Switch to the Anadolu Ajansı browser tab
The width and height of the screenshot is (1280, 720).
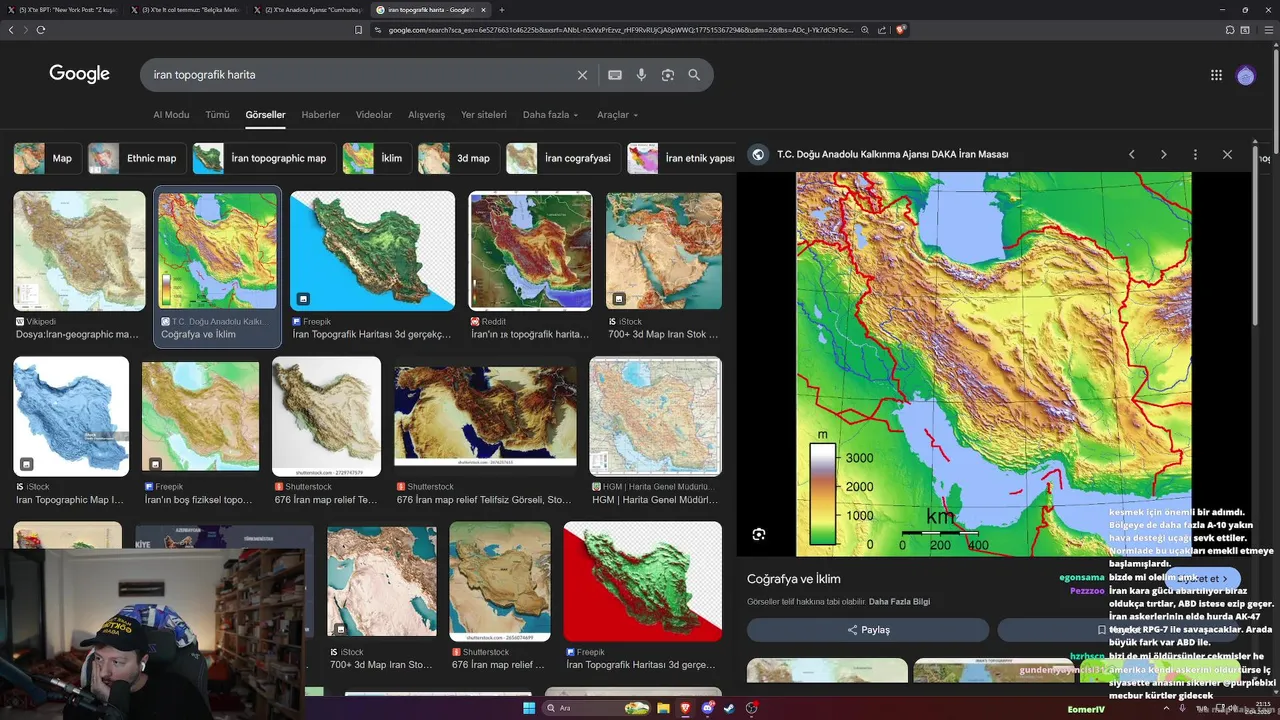(307, 10)
